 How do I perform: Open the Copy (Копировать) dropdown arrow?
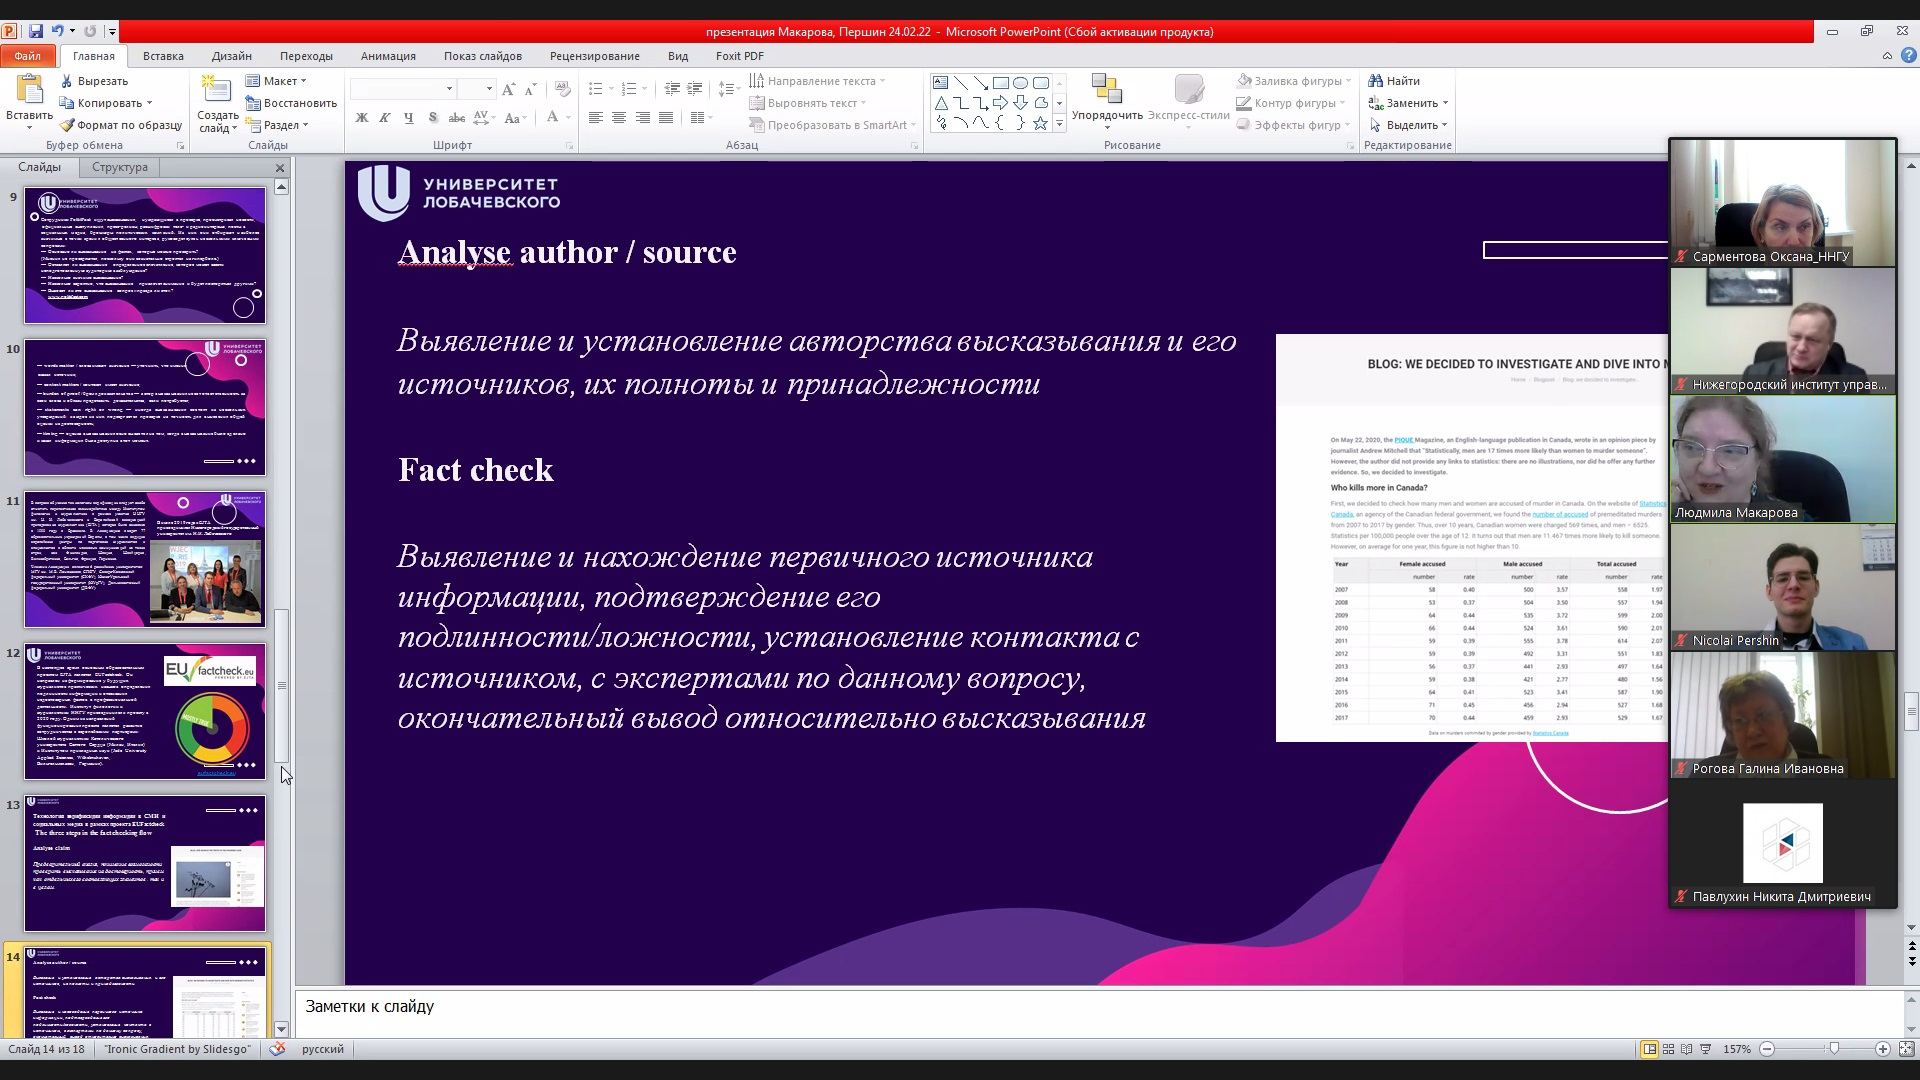(x=149, y=103)
